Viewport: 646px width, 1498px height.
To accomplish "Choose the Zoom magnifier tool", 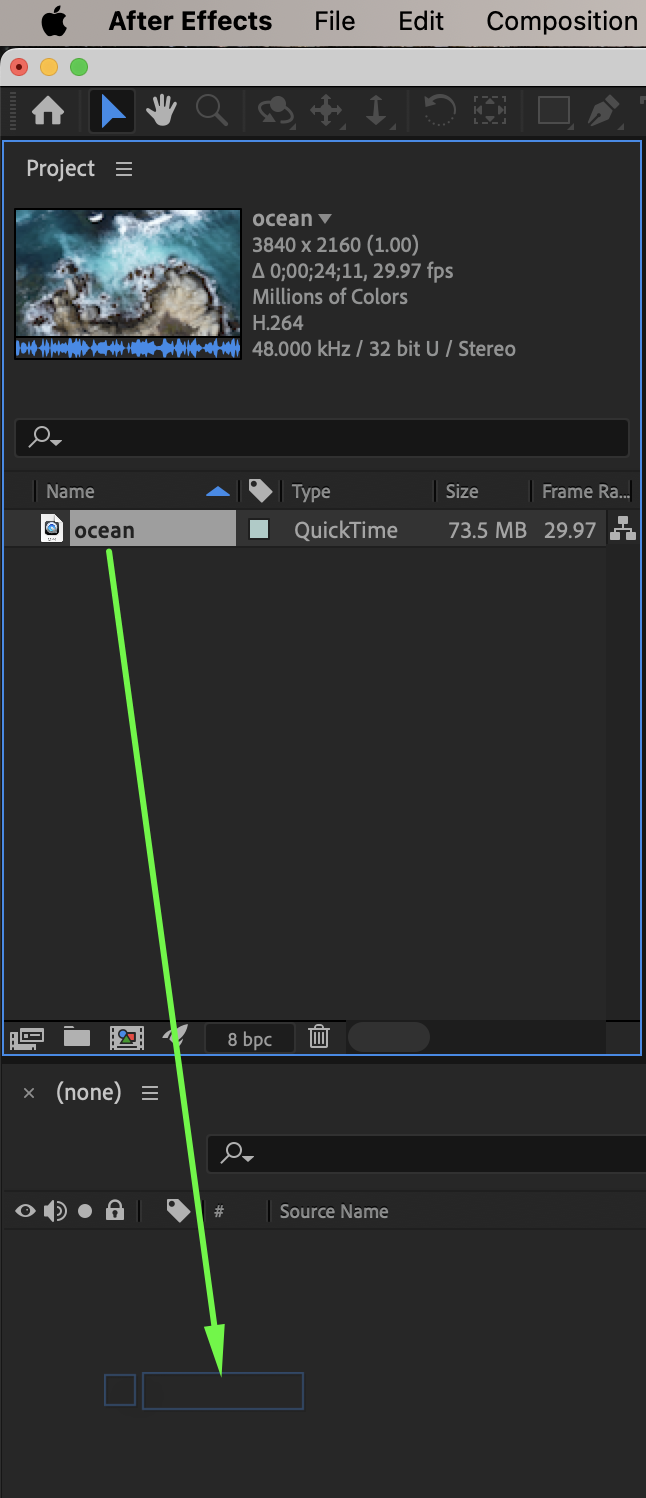I will pyautogui.click(x=211, y=111).
